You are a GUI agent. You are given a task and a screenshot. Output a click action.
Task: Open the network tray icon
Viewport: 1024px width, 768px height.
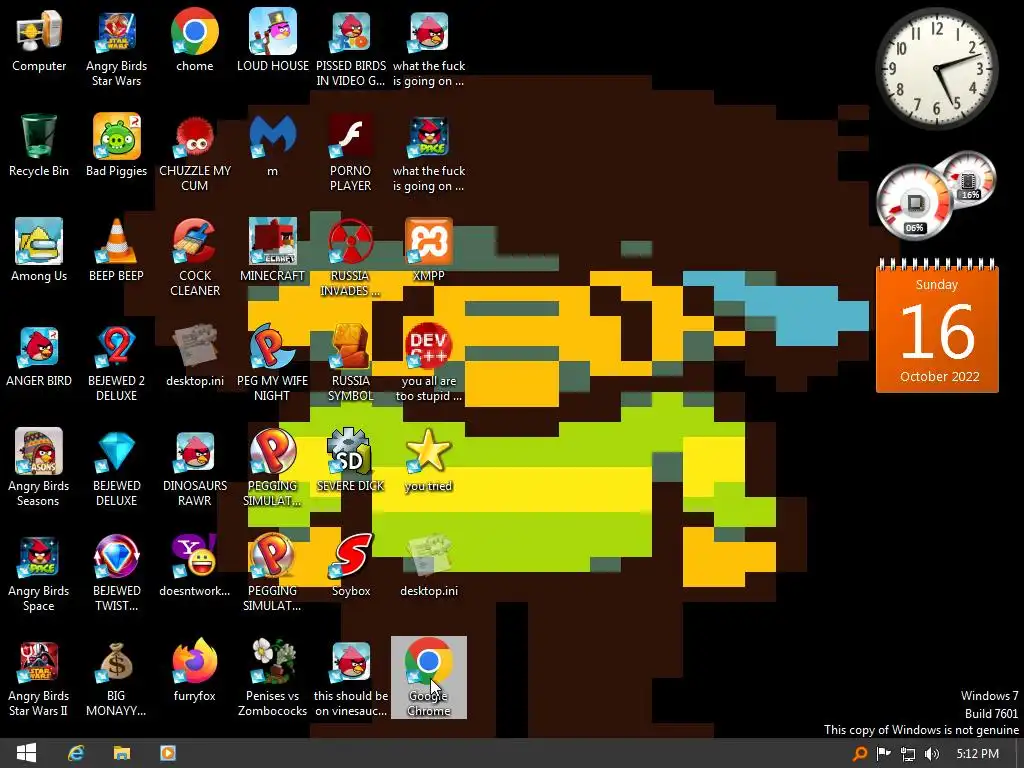pos(908,754)
